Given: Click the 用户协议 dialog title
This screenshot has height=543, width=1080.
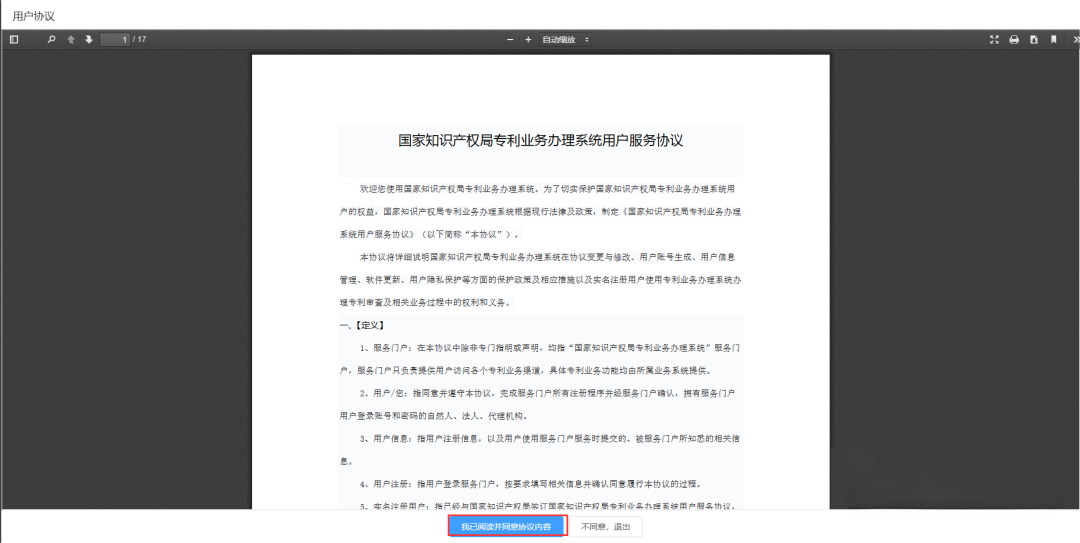Looking at the screenshot, I should point(34,16).
